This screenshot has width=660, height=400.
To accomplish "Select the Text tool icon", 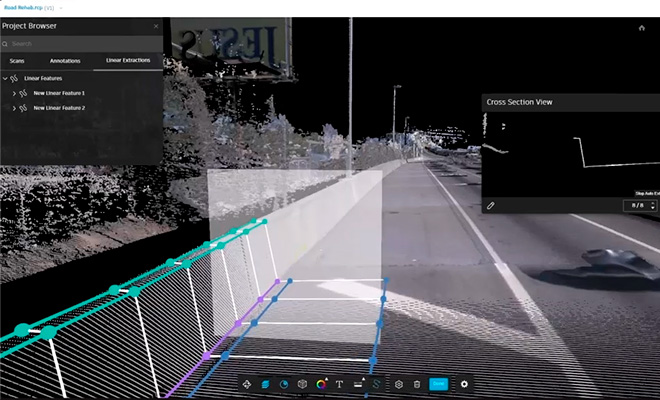I will coord(339,384).
